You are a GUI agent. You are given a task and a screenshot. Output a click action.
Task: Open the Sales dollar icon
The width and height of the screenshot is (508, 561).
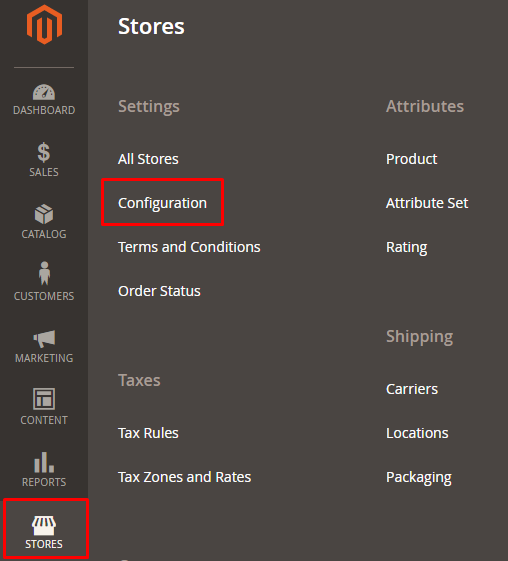click(44, 152)
